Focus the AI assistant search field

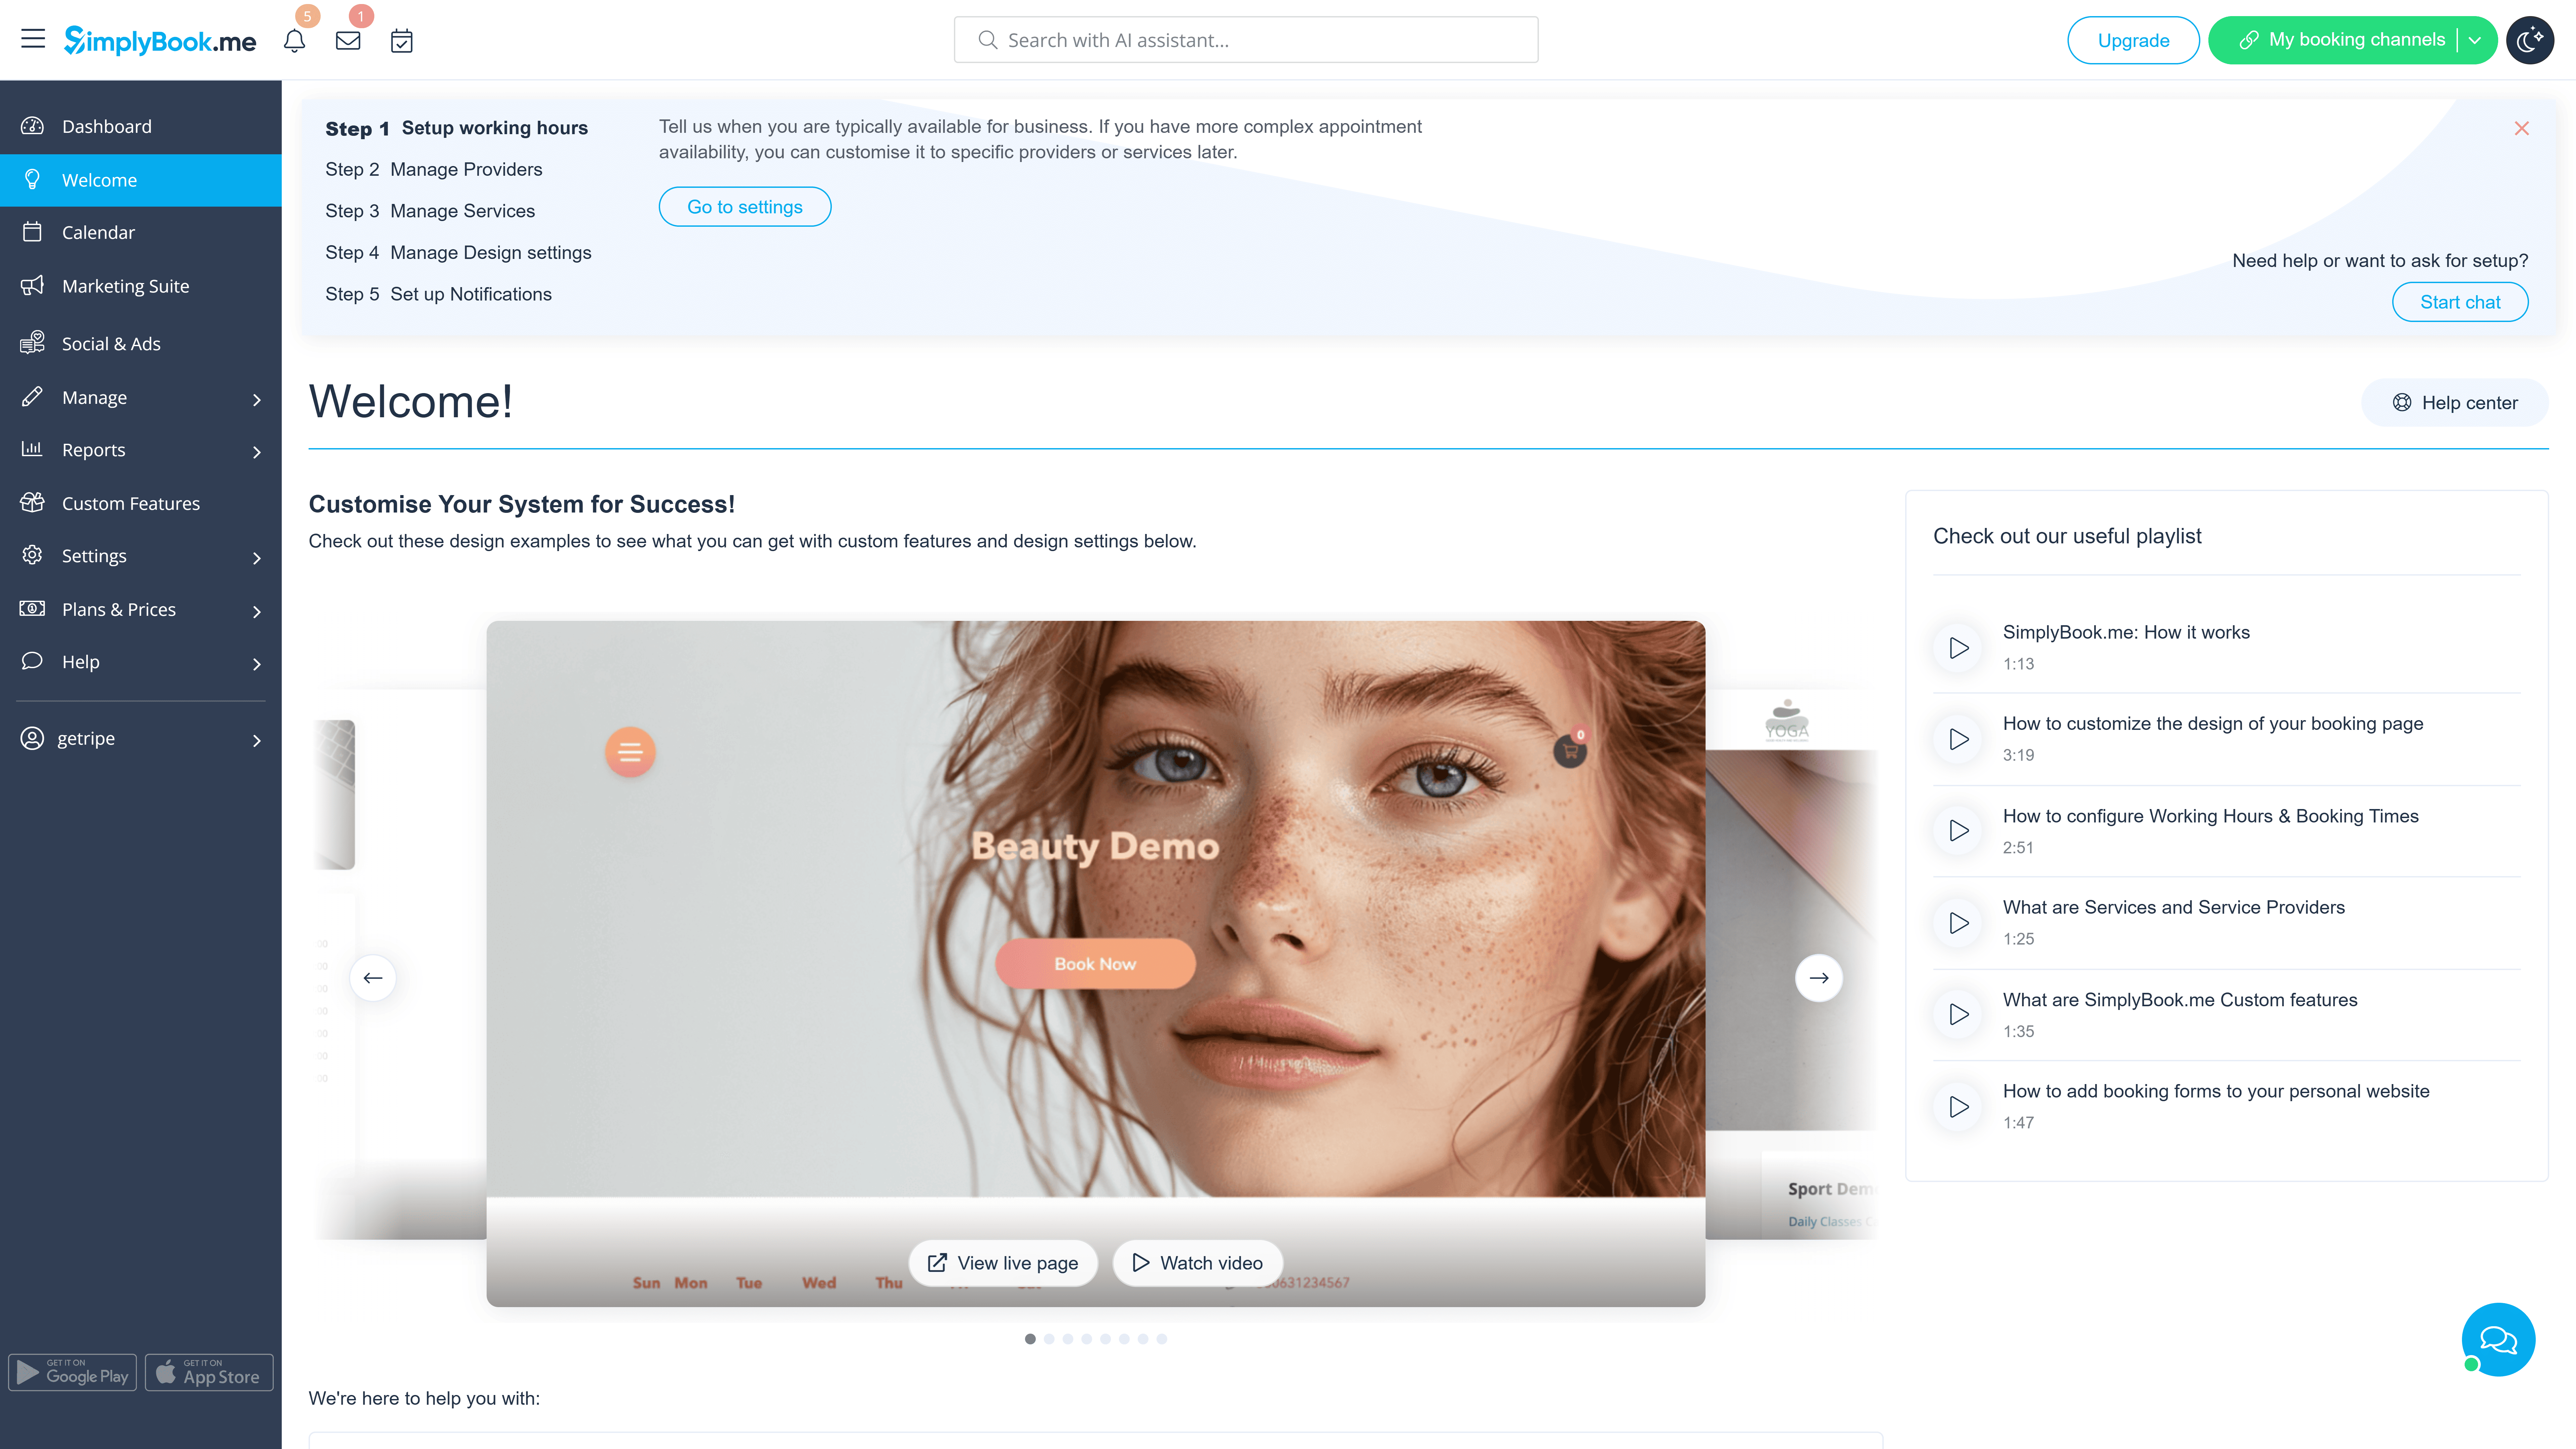click(x=1246, y=40)
